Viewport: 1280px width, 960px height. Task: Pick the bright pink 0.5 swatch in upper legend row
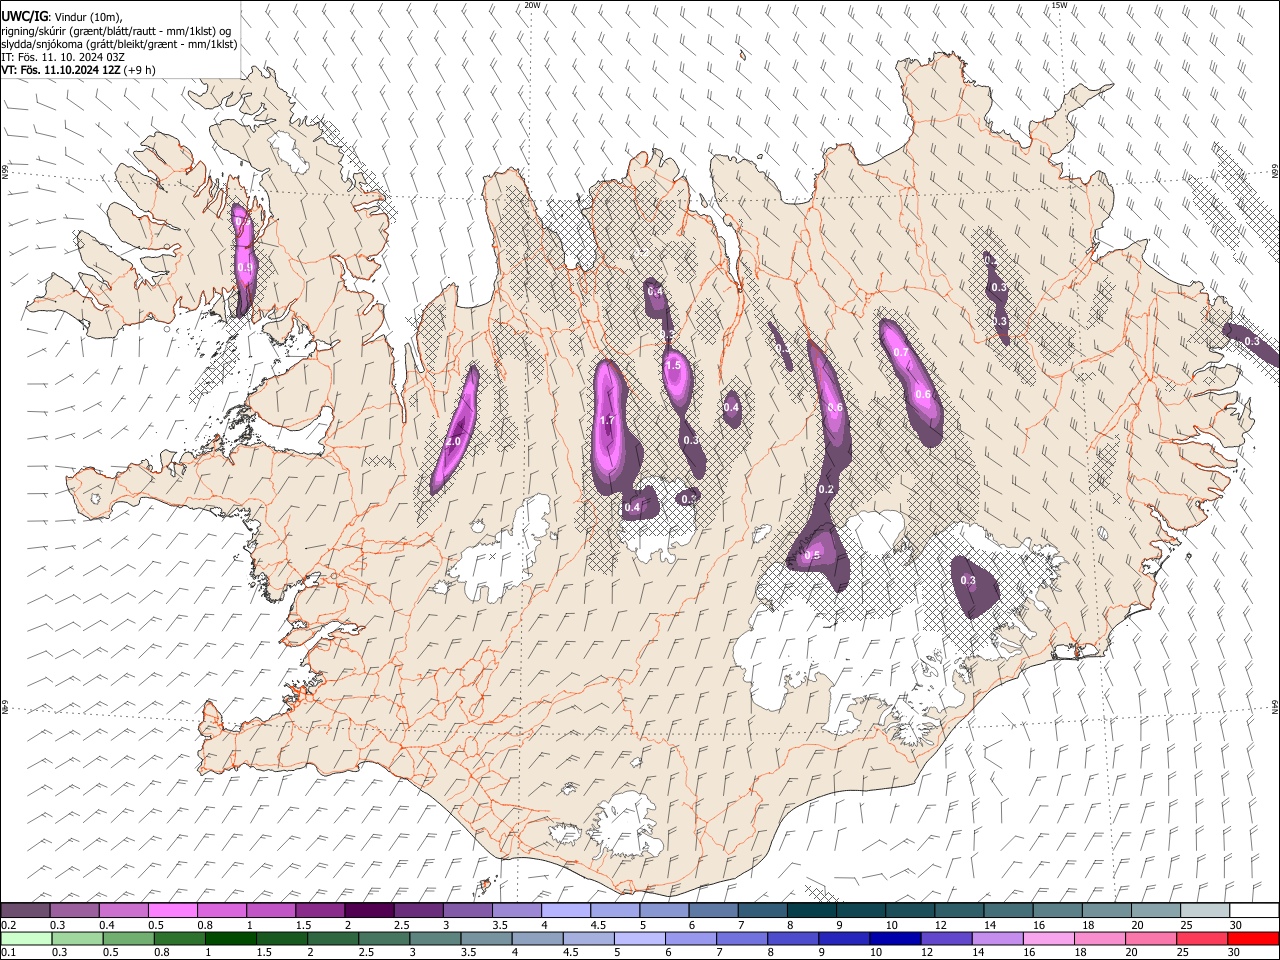pyautogui.click(x=173, y=910)
